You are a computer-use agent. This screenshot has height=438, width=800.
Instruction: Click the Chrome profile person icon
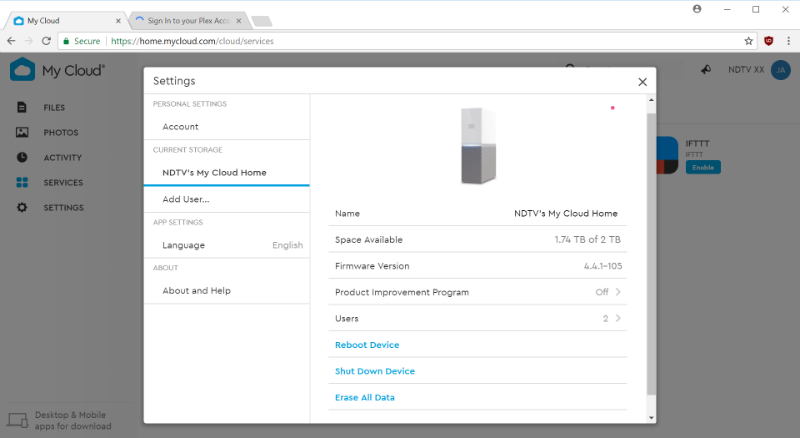[x=697, y=9]
